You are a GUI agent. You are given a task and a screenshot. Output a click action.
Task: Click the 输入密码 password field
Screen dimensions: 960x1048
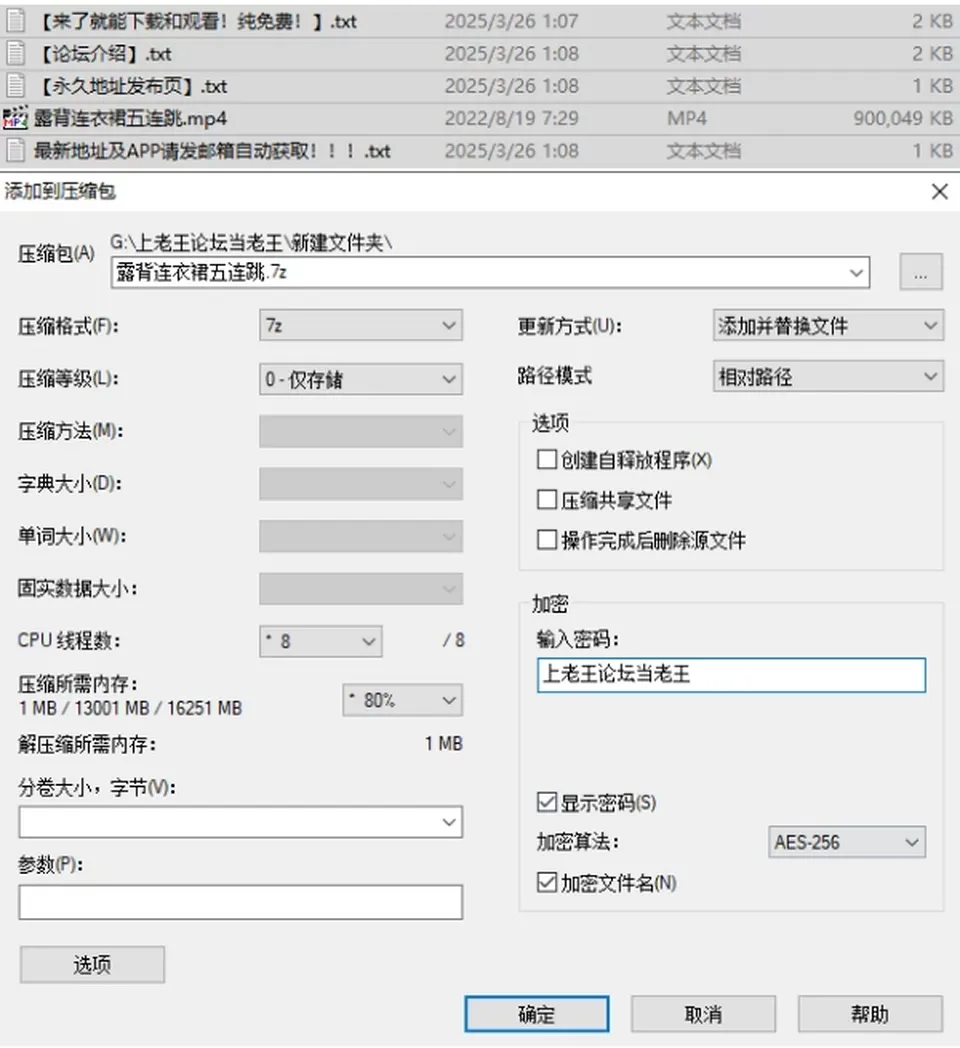pos(731,674)
